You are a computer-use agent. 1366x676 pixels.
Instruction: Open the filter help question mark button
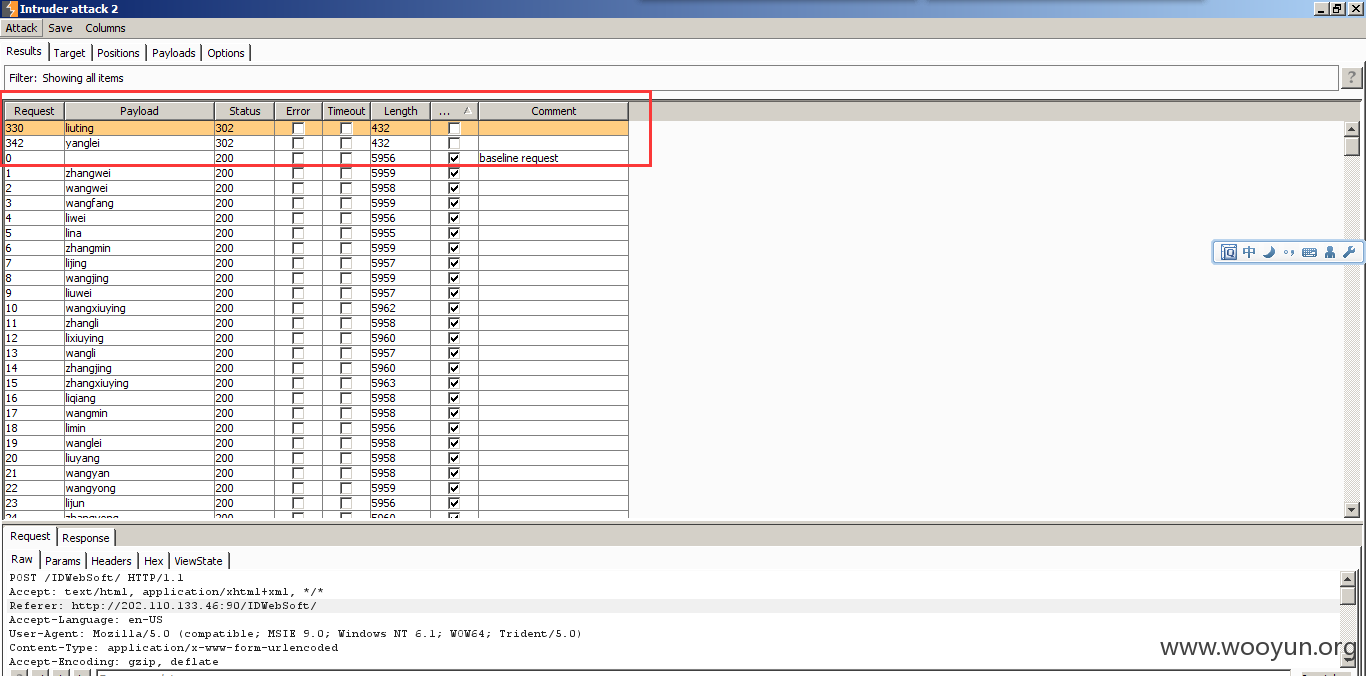point(1351,78)
